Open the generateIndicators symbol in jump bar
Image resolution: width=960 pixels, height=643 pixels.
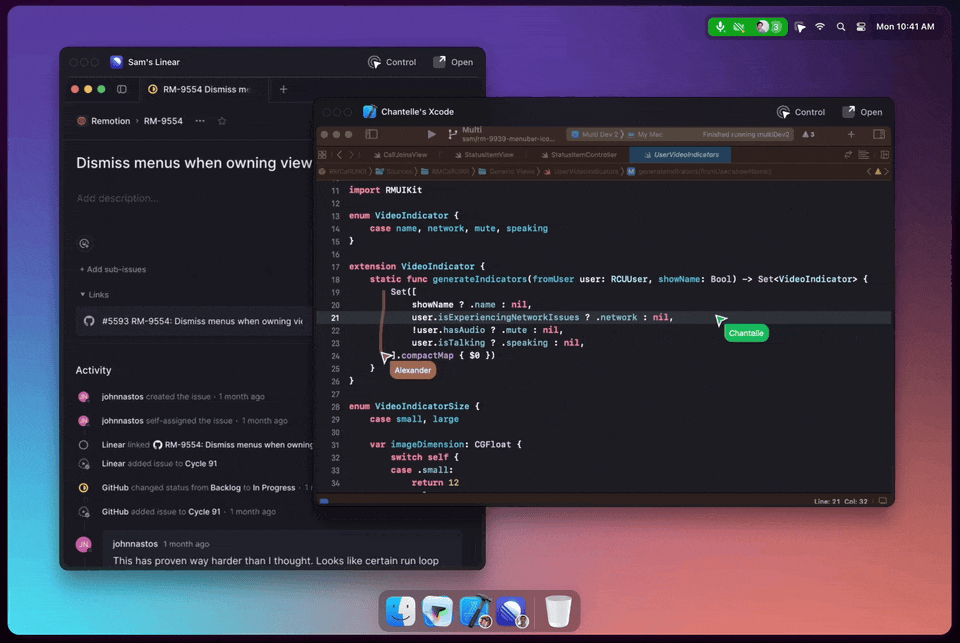[x=699, y=171]
